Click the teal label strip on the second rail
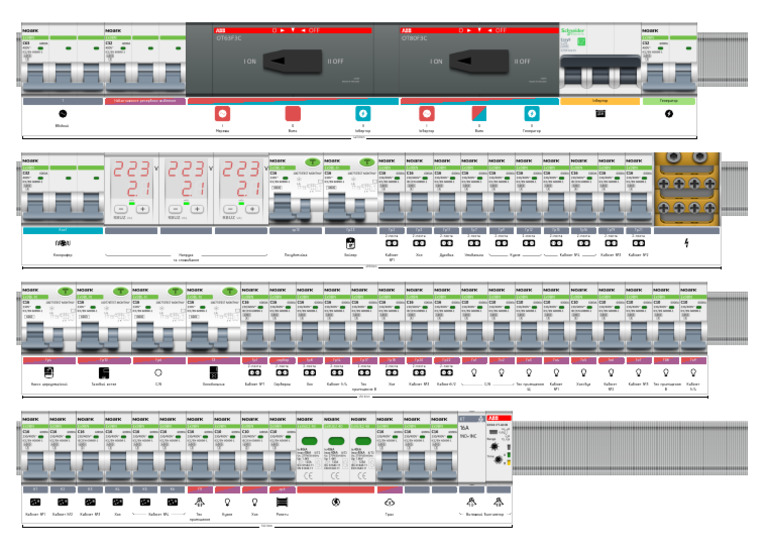The height and width of the screenshot is (550, 768). tap(63, 230)
